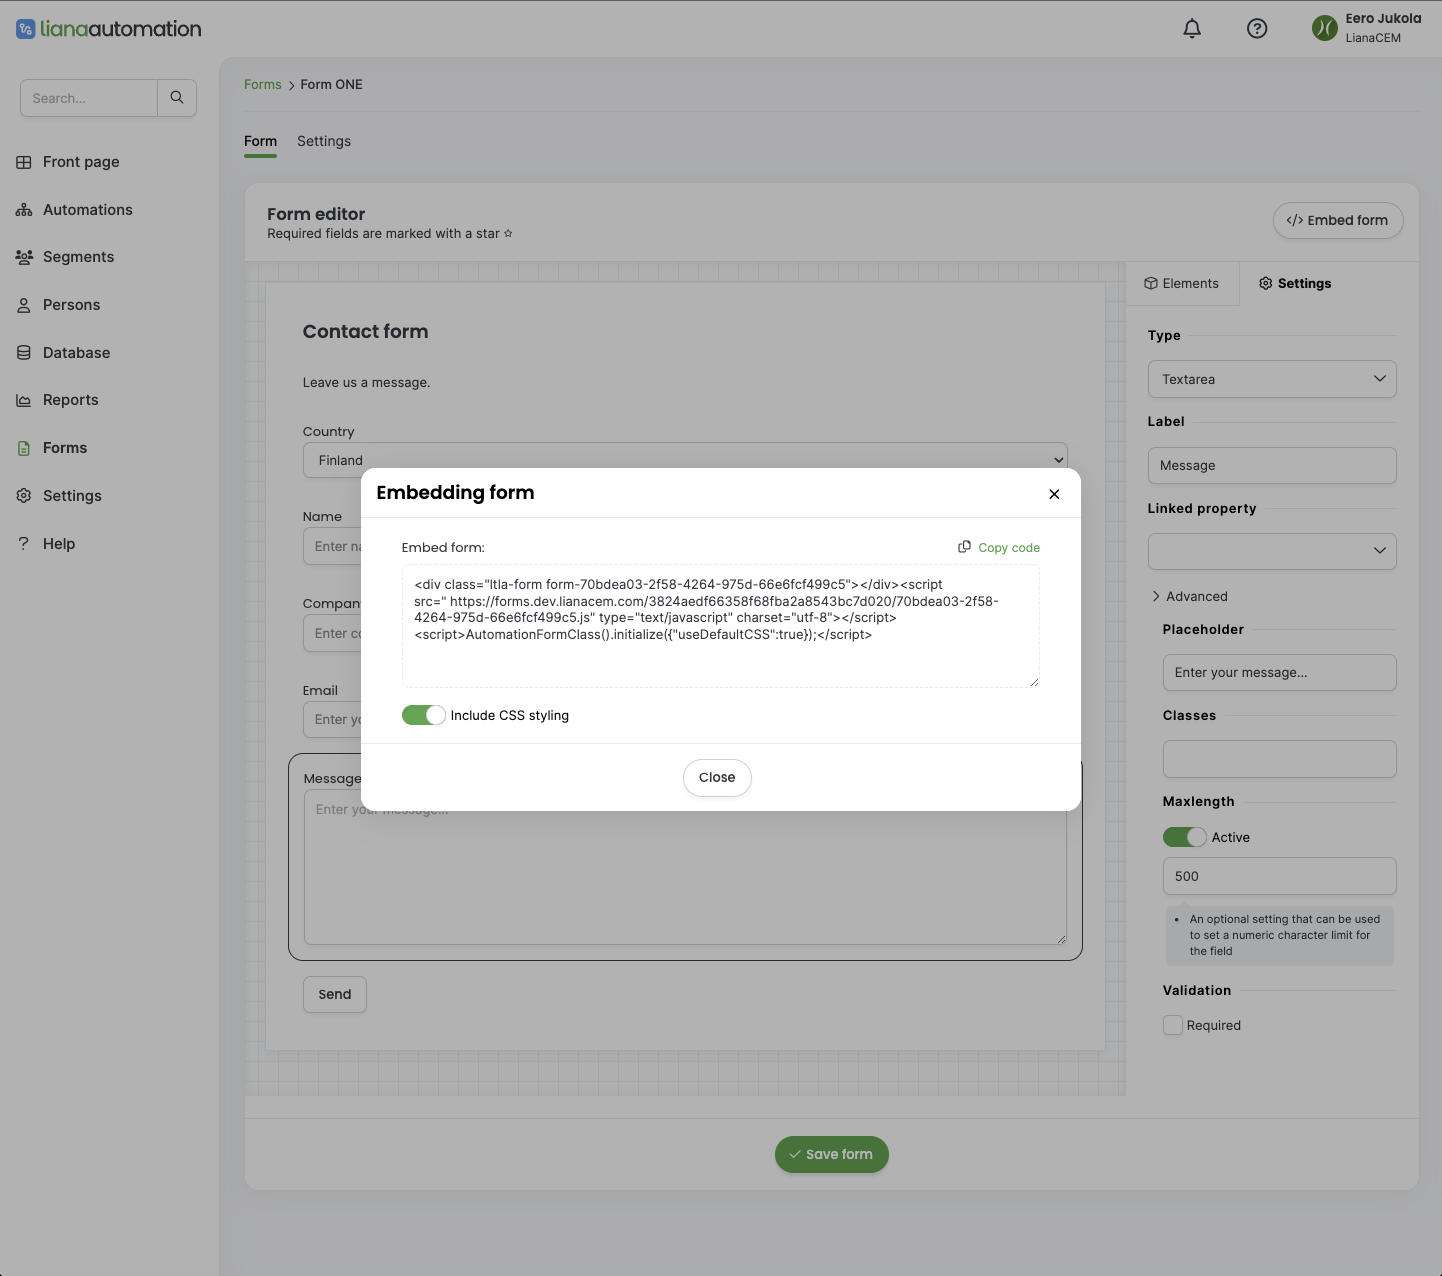Open the help question mark icon in header
The height and width of the screenshot is (1276, 1442).
[x=1257, y=29]
